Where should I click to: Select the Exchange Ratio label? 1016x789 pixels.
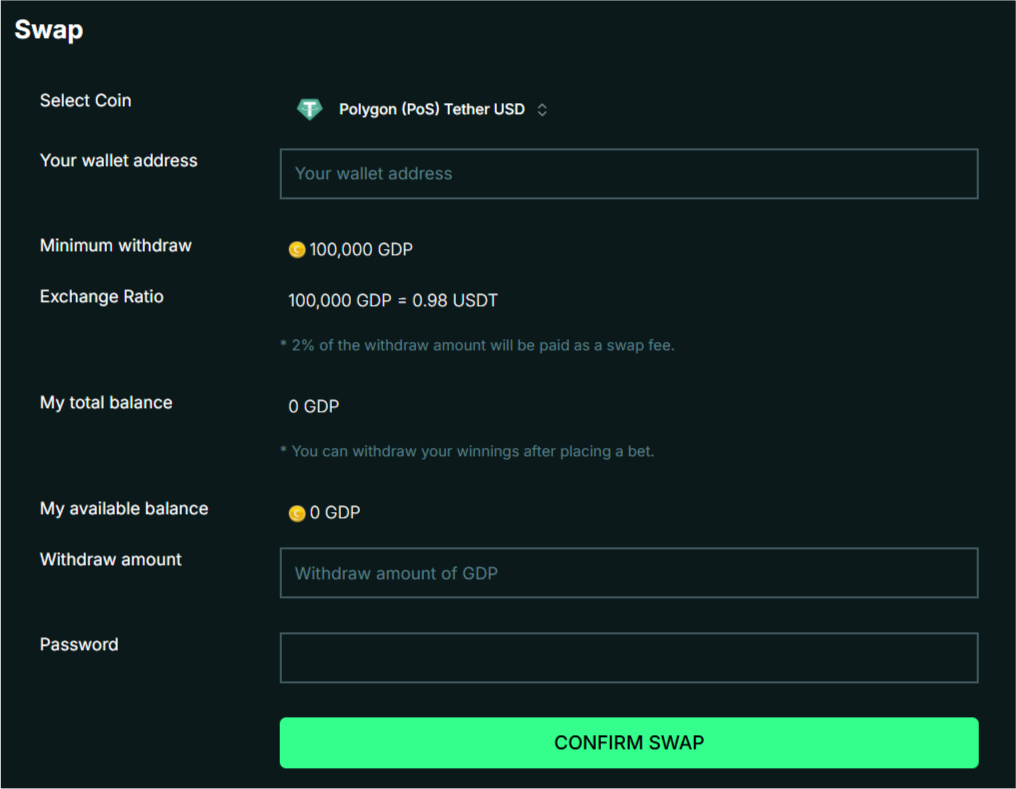(x=101, y=297)
